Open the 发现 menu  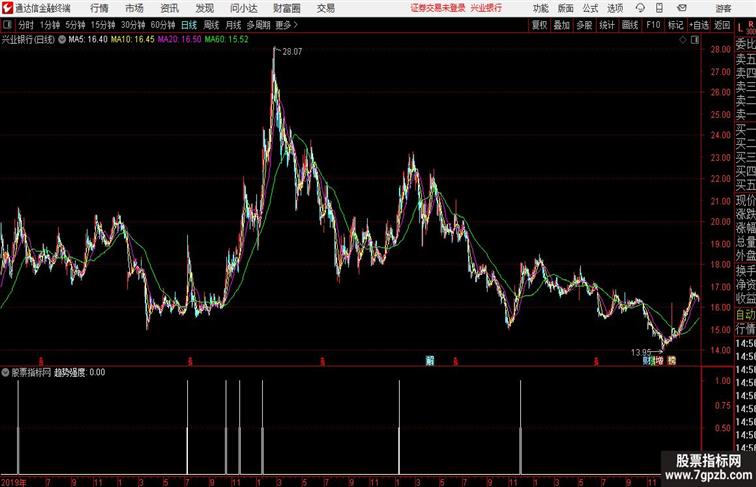click(x=204, y=8)
